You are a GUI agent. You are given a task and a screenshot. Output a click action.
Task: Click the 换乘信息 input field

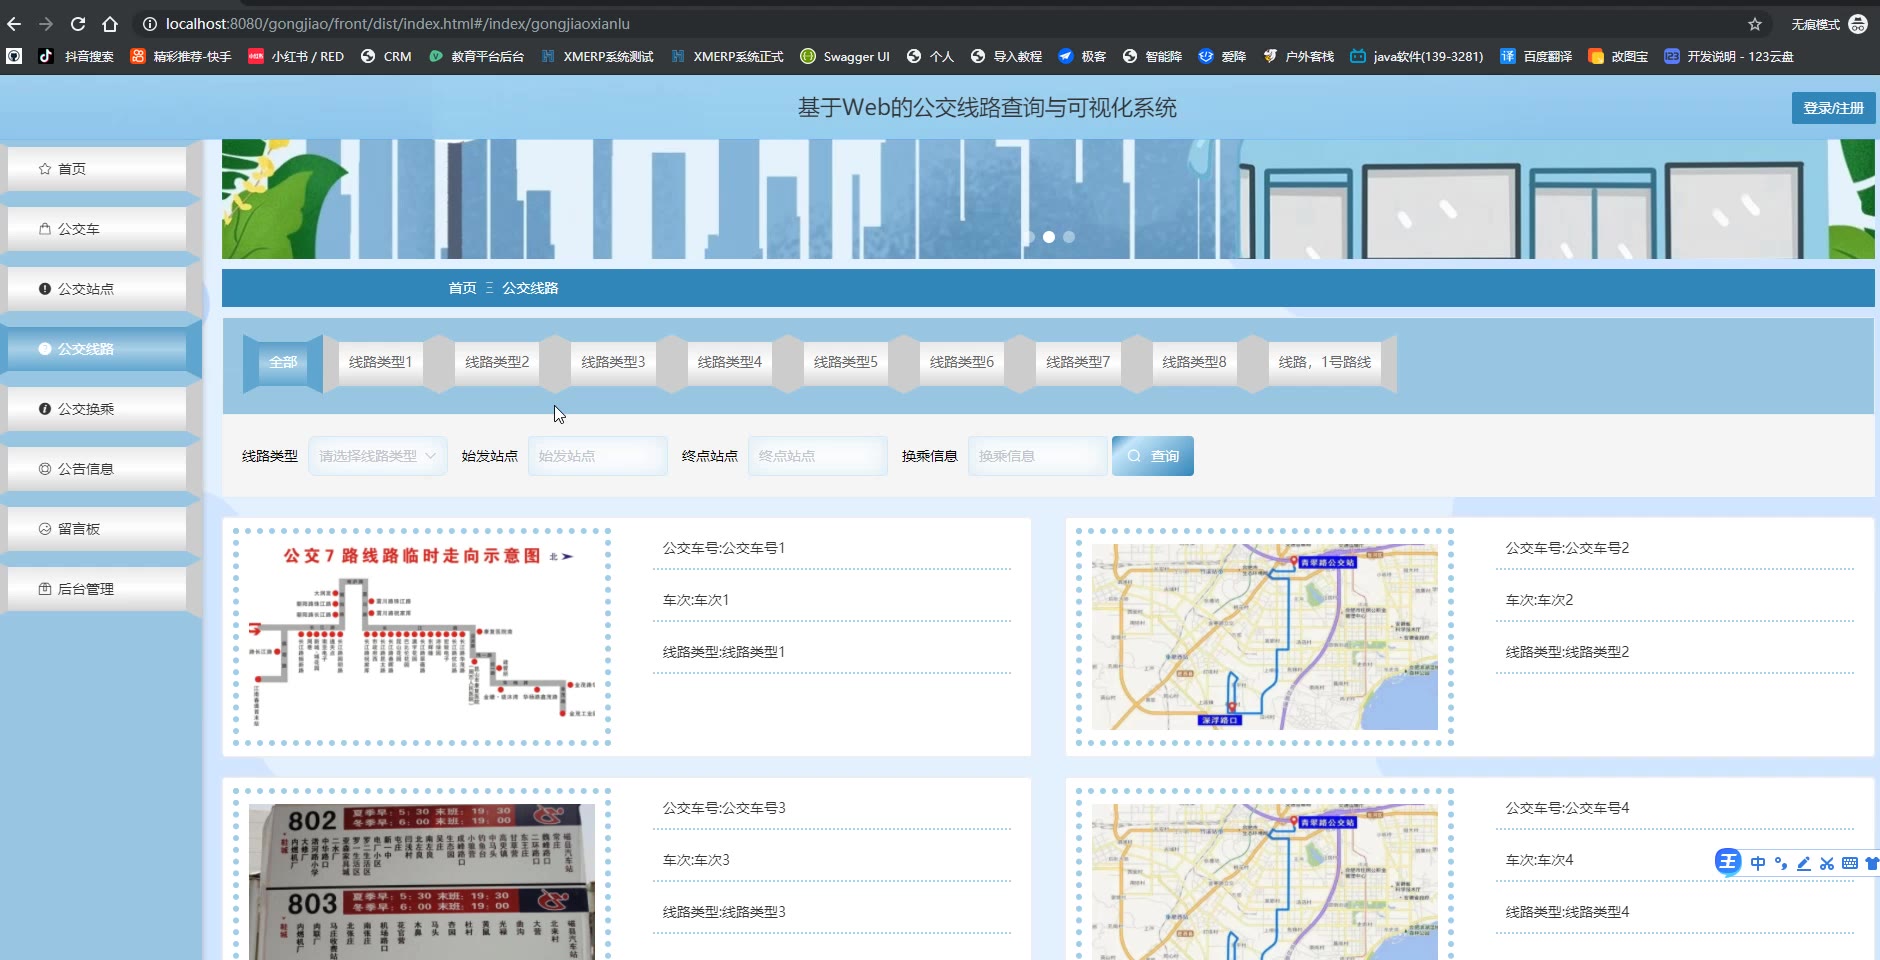point(1038,456)
